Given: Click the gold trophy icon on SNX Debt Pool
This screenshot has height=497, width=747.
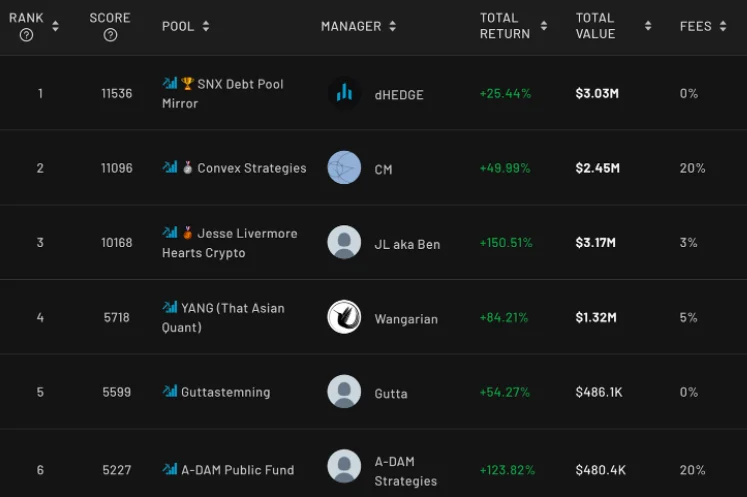Looking at the screenshot, I should [x=187, y=84].
